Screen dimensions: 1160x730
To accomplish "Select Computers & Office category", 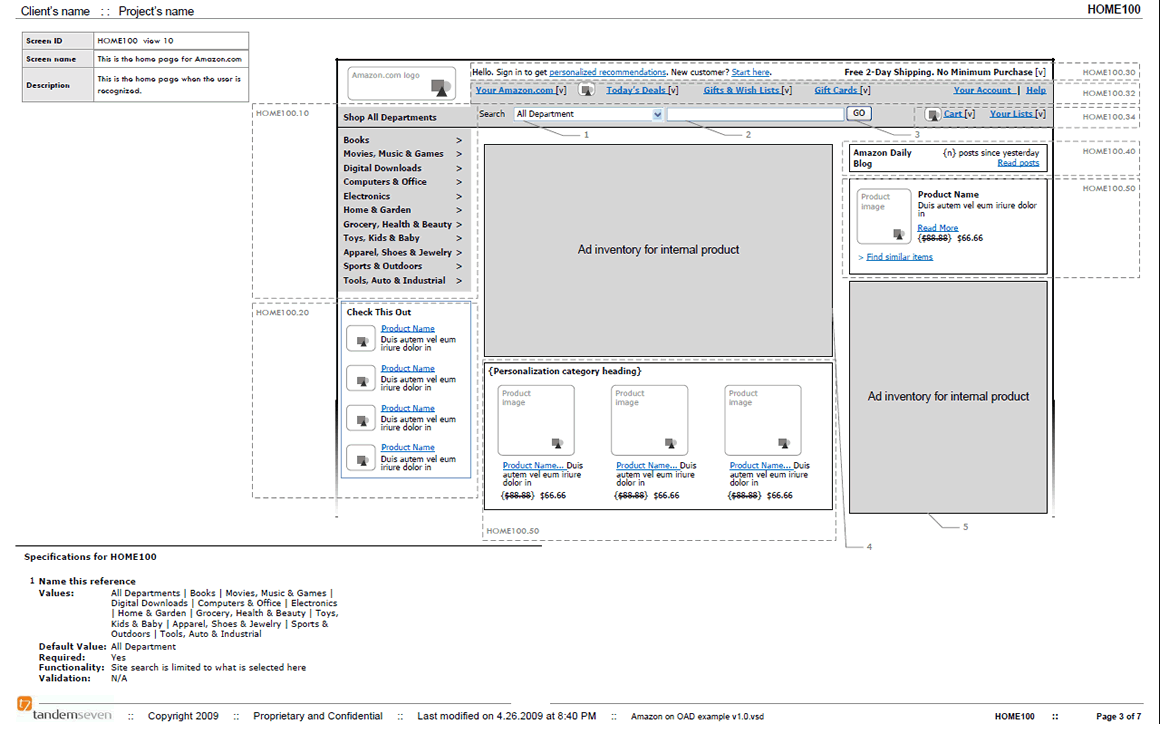I will pos(385,182).
